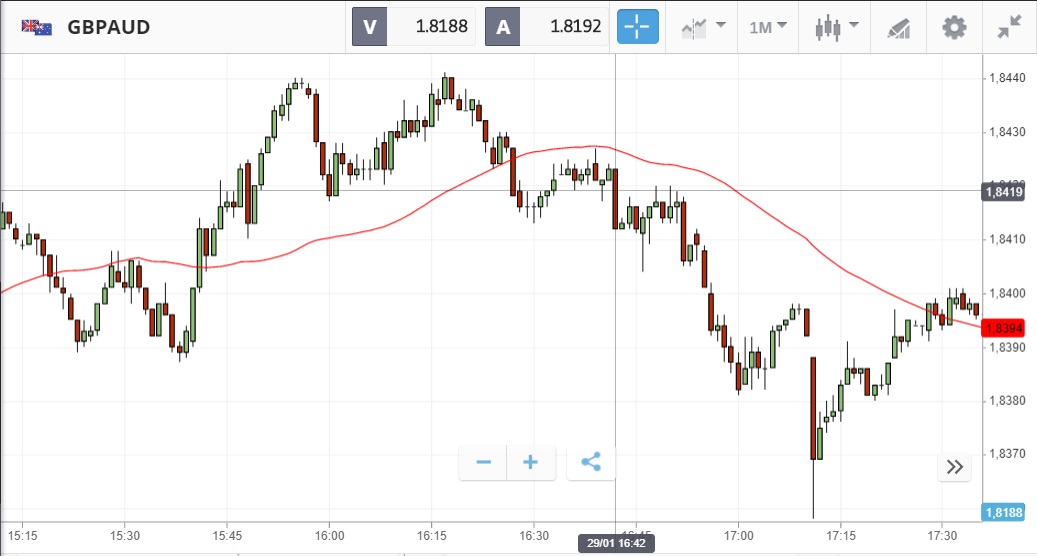Viewport: 1037px width, 556px height.
Task: Click the red 1.8394 moving average price label
Action: 1003,328
